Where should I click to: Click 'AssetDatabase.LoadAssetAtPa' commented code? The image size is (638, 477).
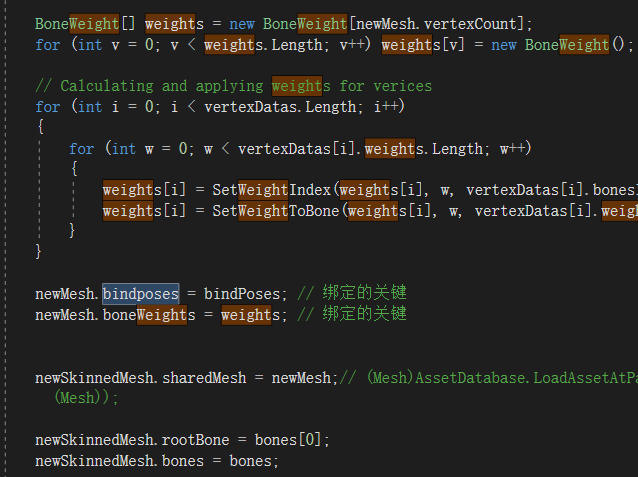(x=527, y=378)
